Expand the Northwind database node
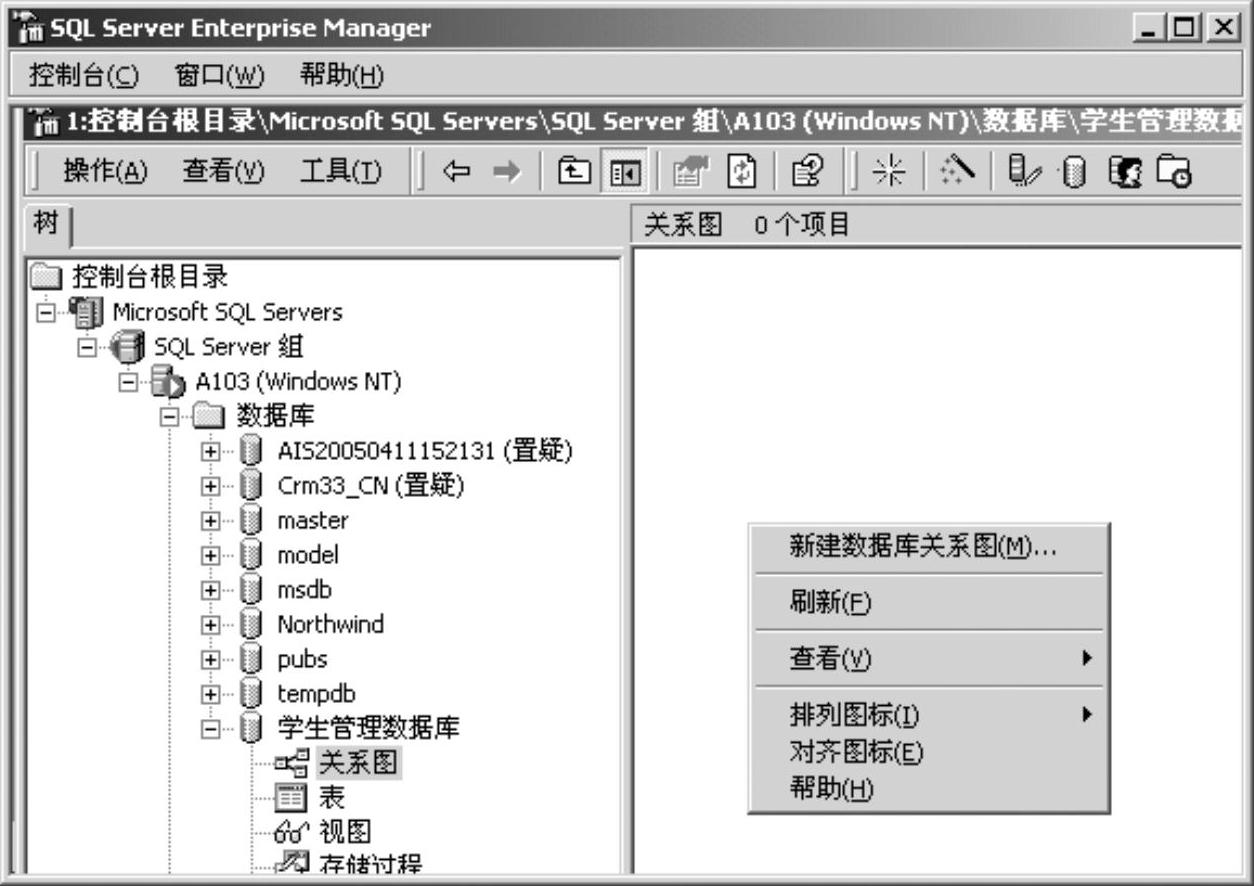 point(211,624)
